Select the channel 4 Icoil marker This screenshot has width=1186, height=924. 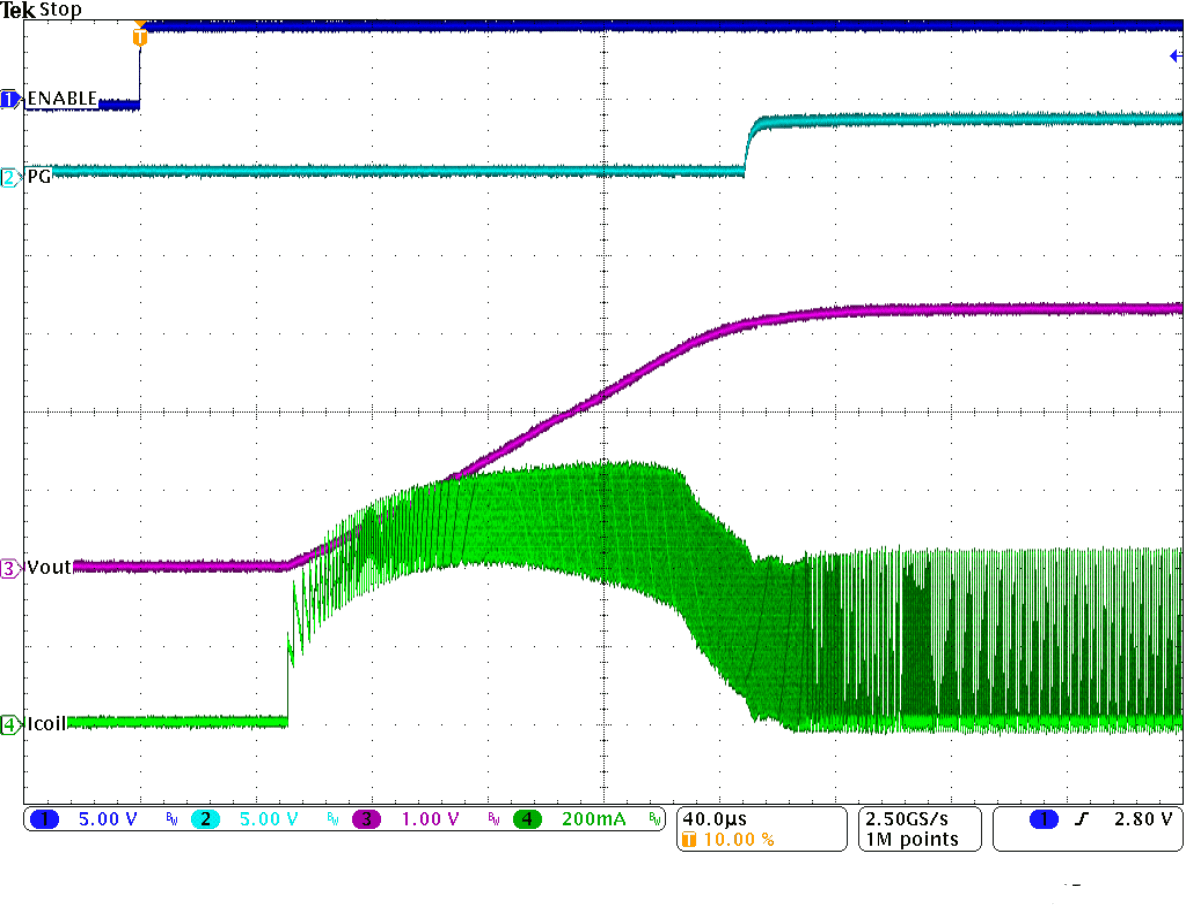click(x=8, y=724)
